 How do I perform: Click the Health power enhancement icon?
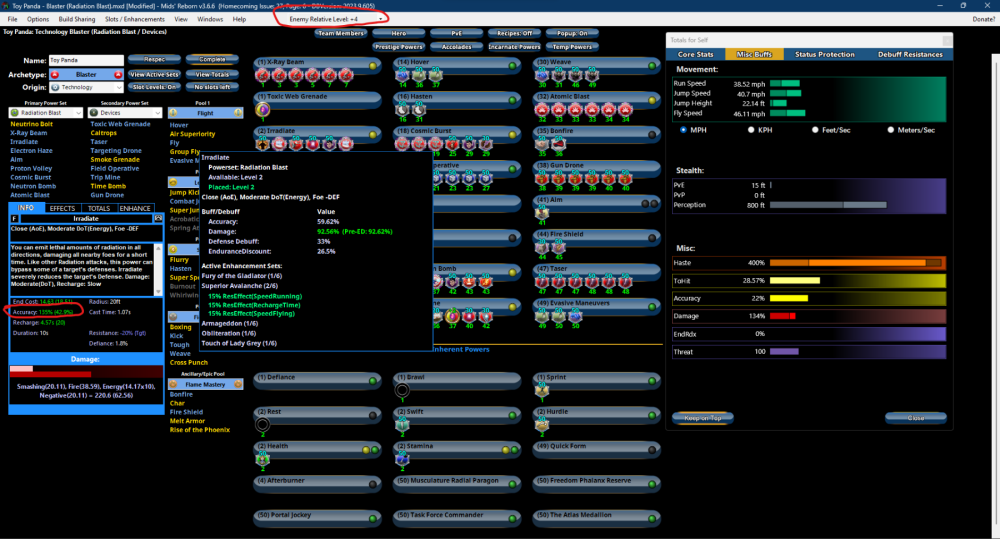pos(263,458)
